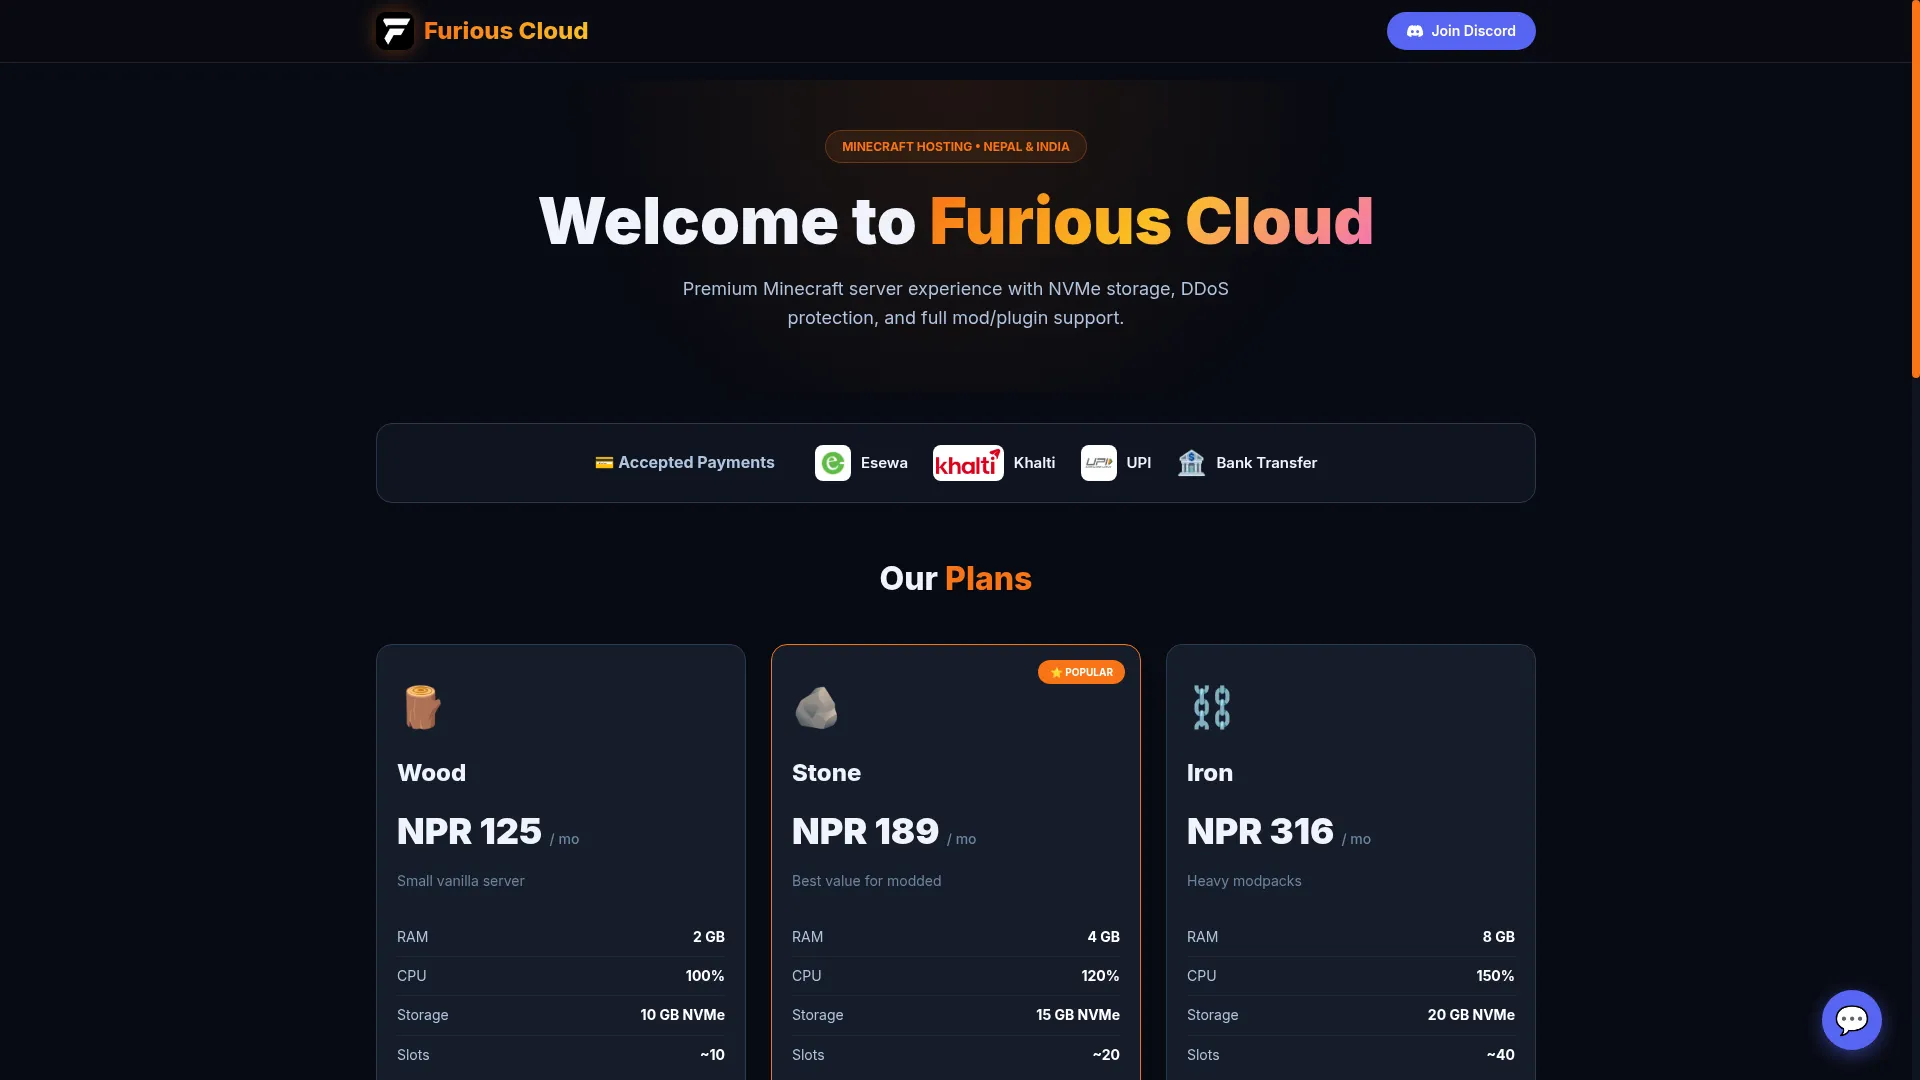Click the Furious Cloud F logo icon
1920x1080 pixels.
point(395,31)
